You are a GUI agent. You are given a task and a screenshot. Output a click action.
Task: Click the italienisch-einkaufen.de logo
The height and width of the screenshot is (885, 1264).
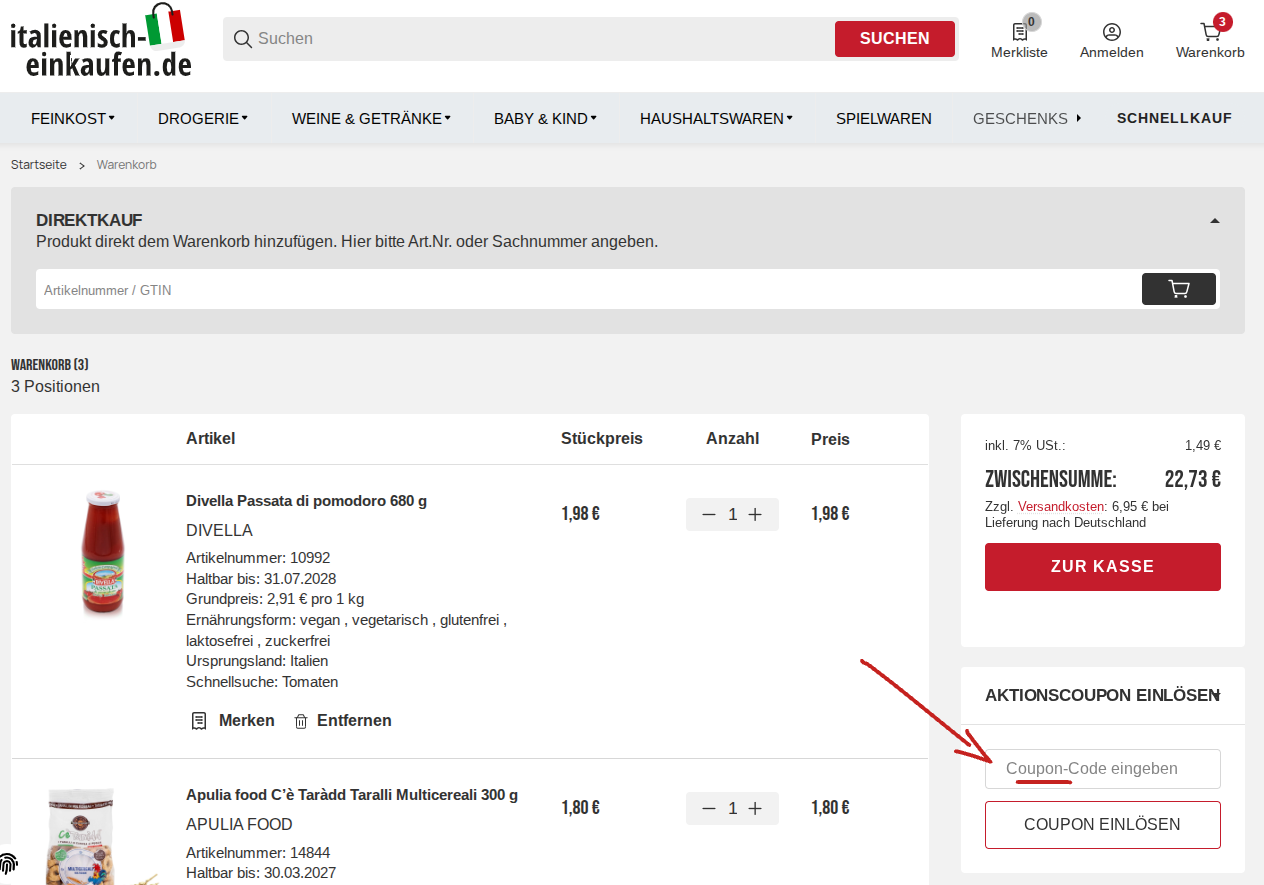(x=100, y=41)
